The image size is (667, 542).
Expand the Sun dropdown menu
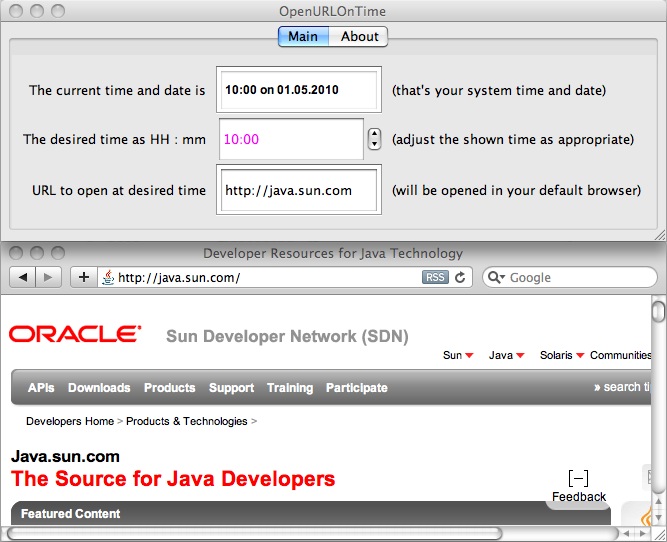click(x=459, y=355)
